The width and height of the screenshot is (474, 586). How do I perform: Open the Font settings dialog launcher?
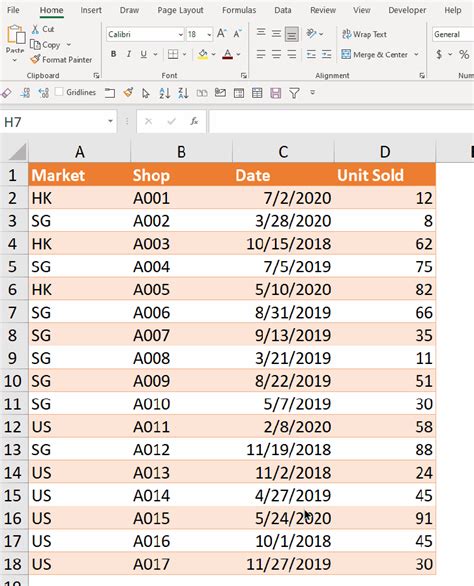click(244, 76)
